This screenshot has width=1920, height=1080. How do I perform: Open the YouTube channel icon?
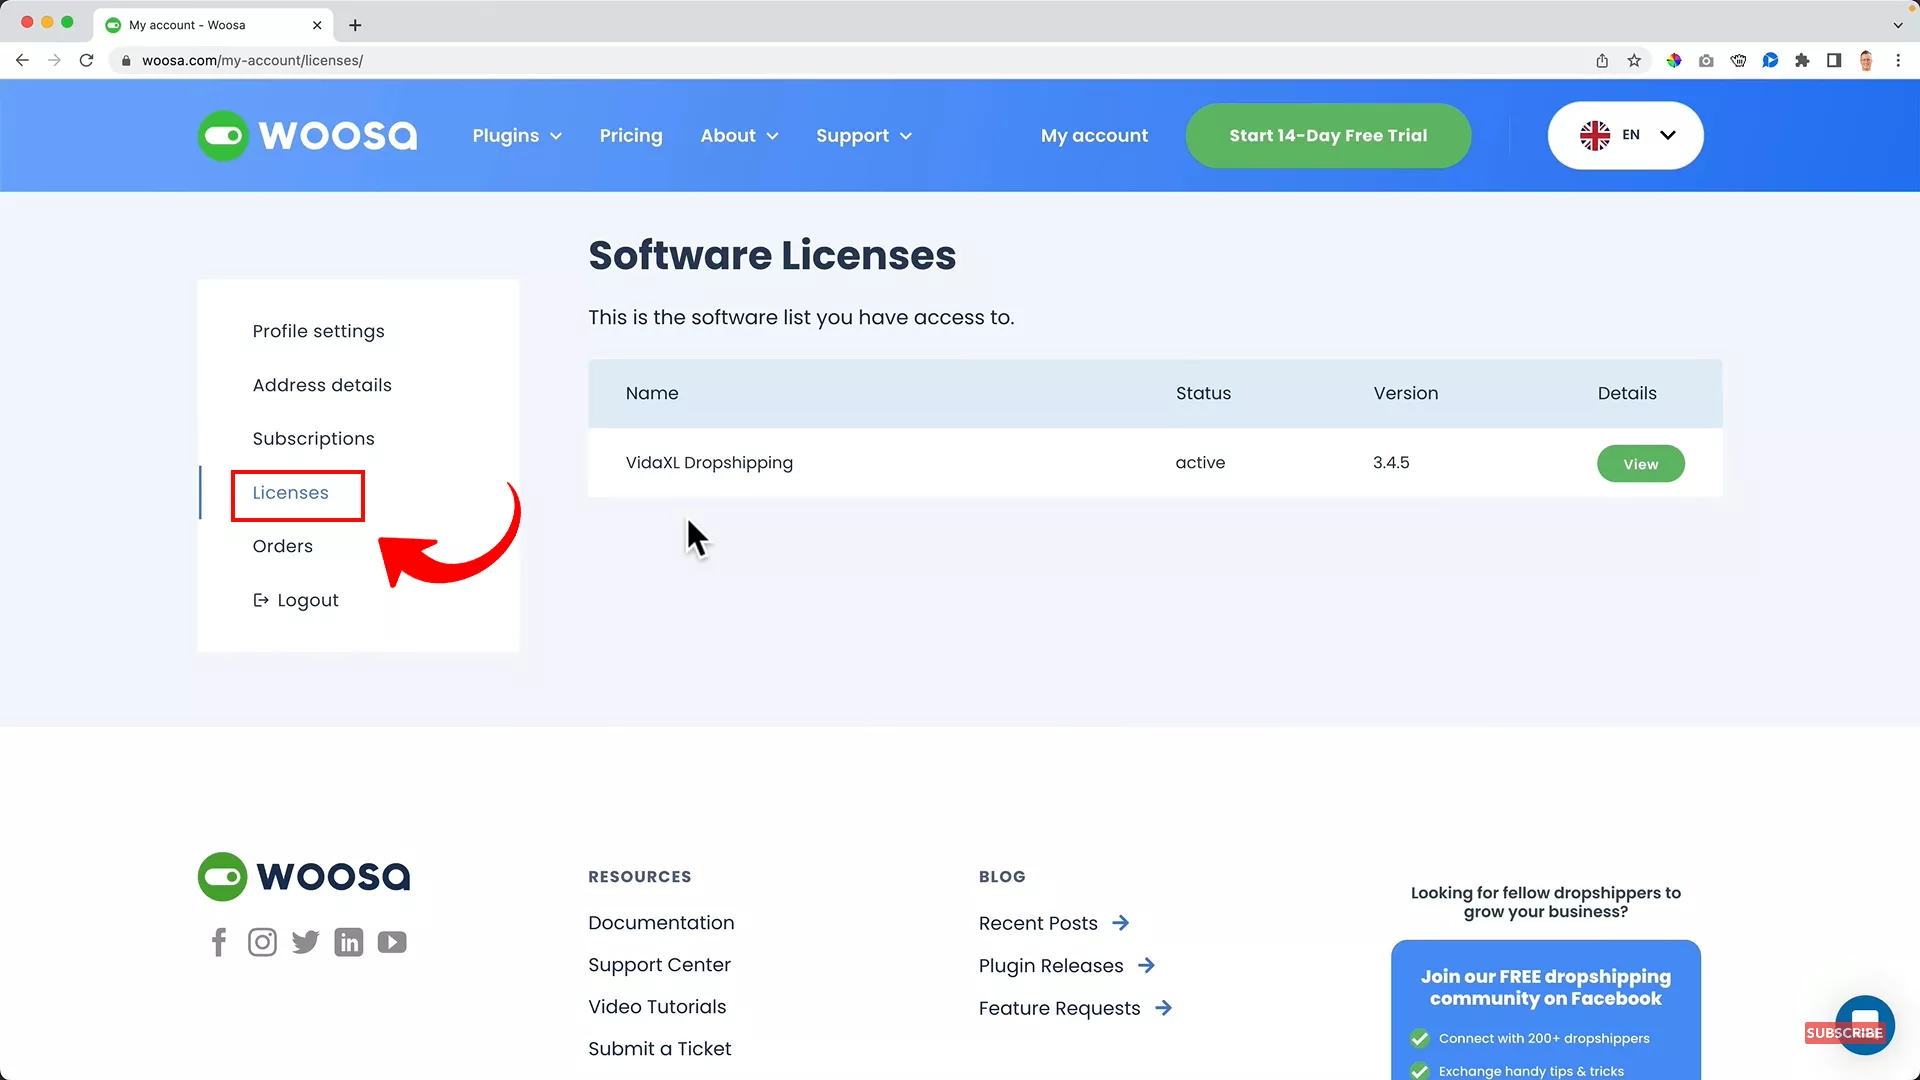pos(392,941)
